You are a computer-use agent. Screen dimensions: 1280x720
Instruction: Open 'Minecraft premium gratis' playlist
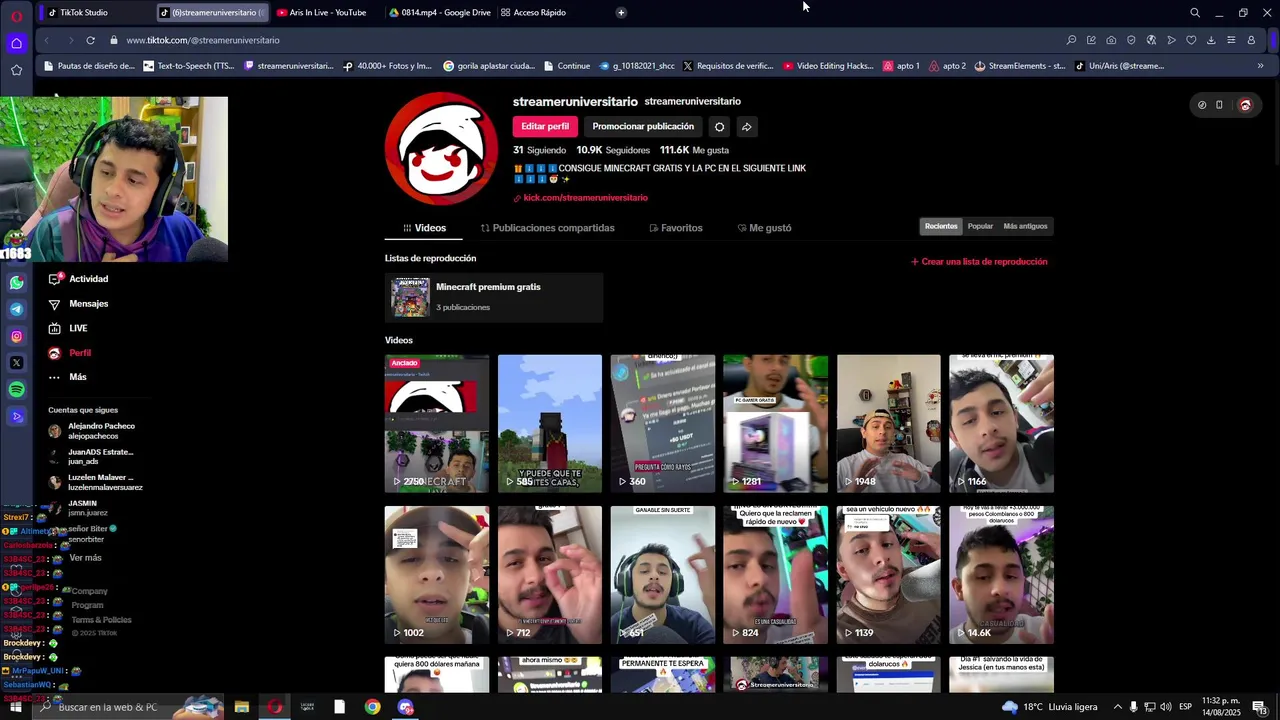(494, 298)
